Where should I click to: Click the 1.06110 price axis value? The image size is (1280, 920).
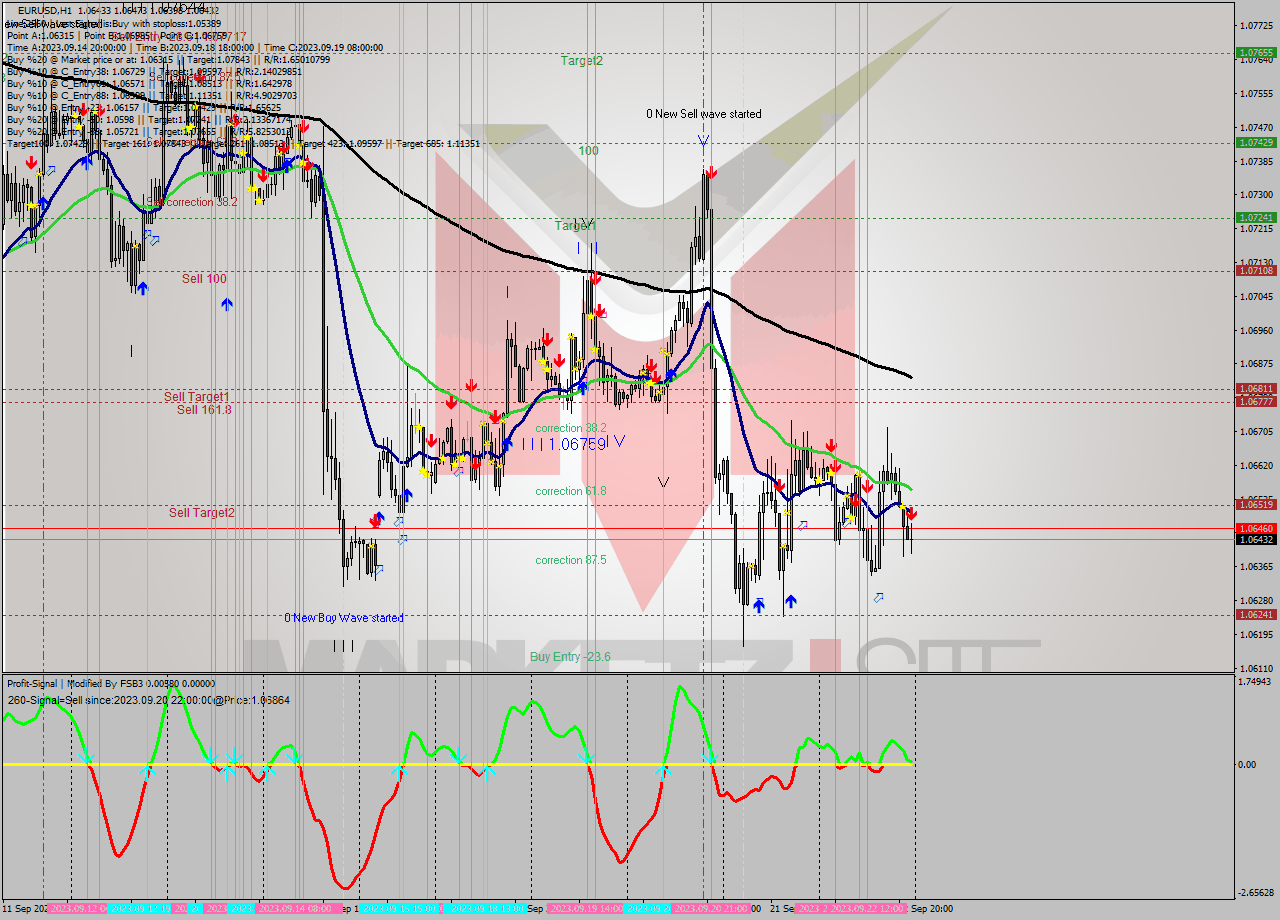click(1256, 668)
